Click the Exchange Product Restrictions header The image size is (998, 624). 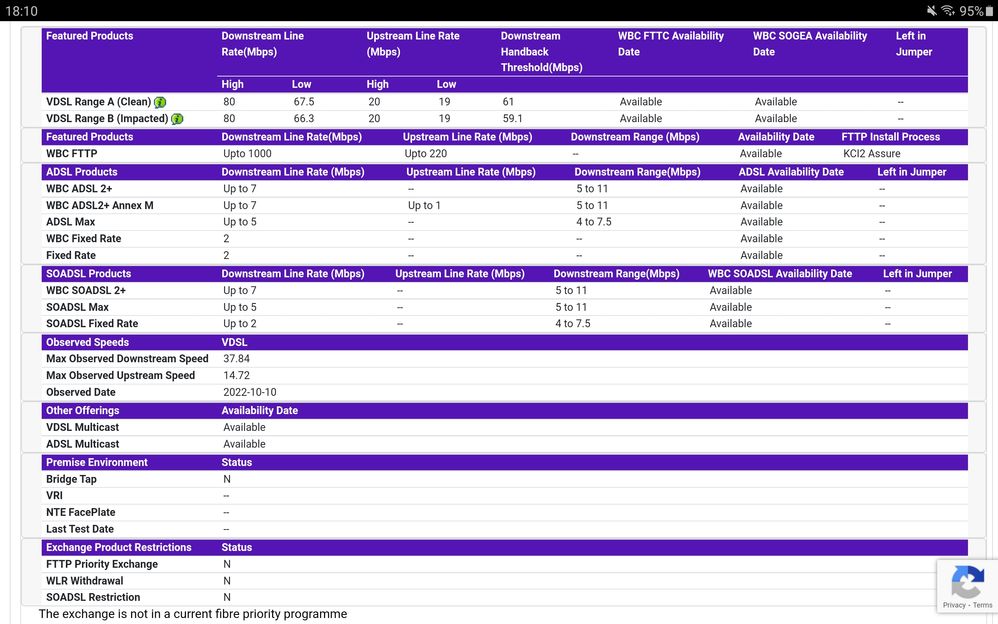click(118, 547)
